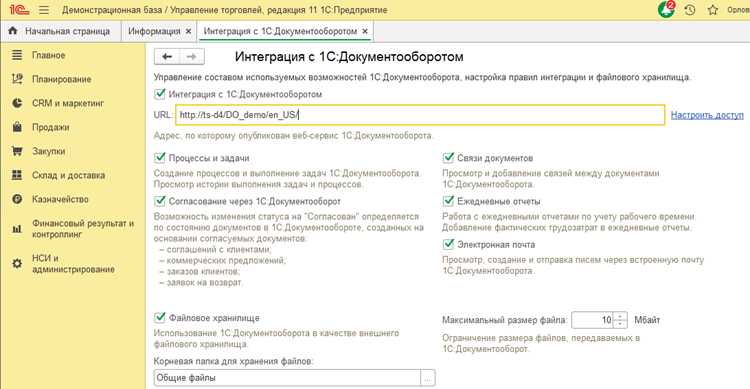Increase maximum file size stepper
Viewport: 750px width, 389px height.
[x=620, y=316]
